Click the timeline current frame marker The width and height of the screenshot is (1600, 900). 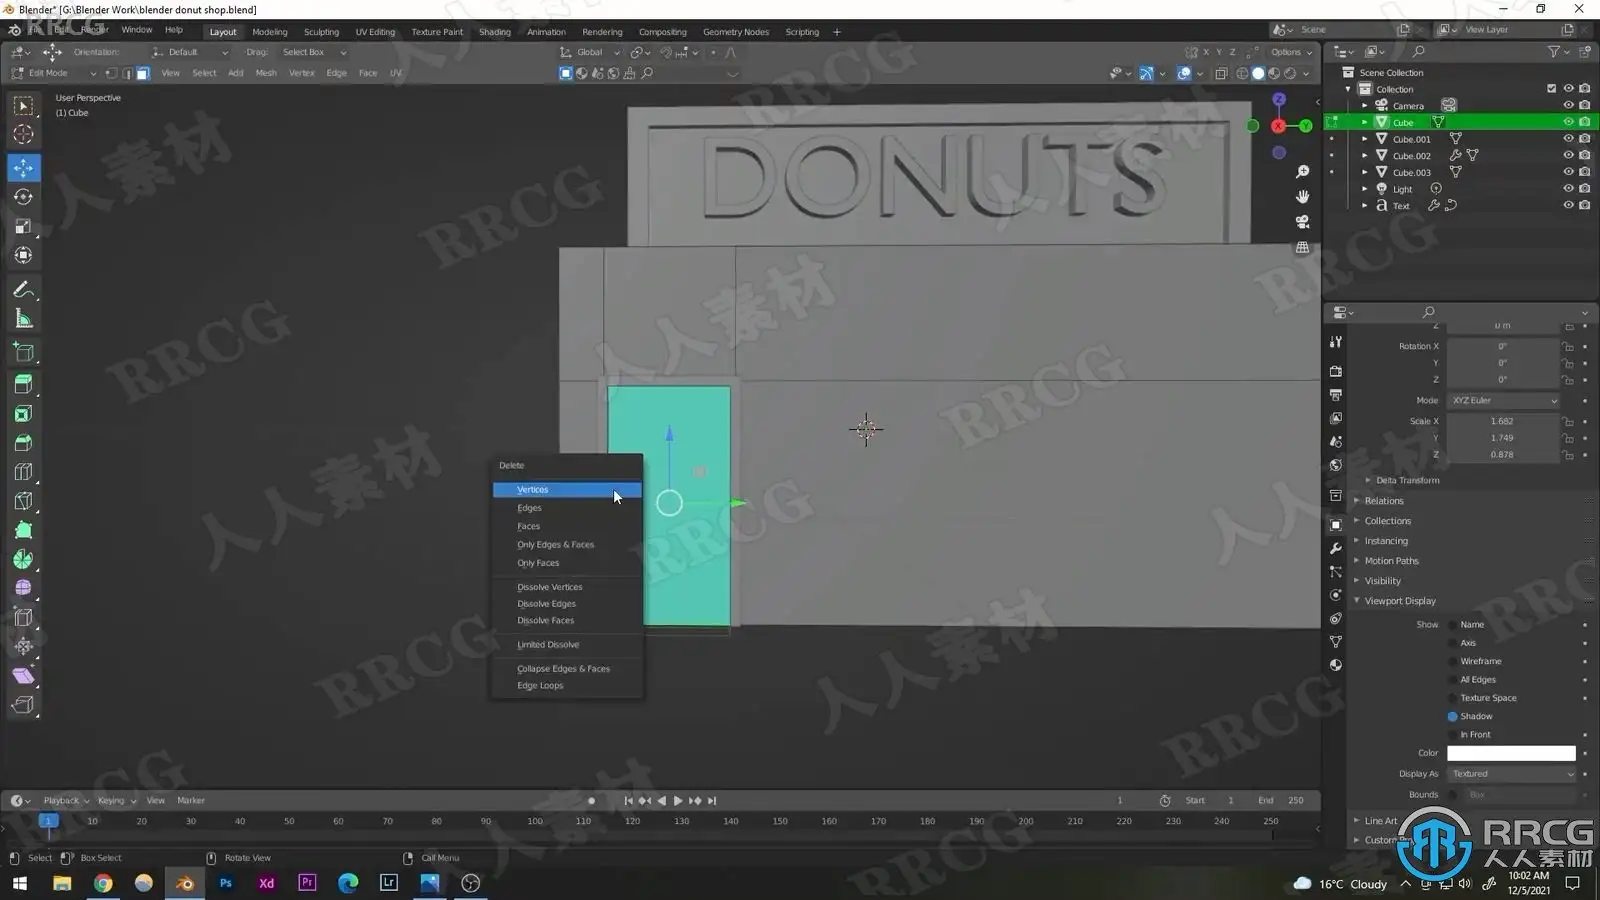point(47,821)
